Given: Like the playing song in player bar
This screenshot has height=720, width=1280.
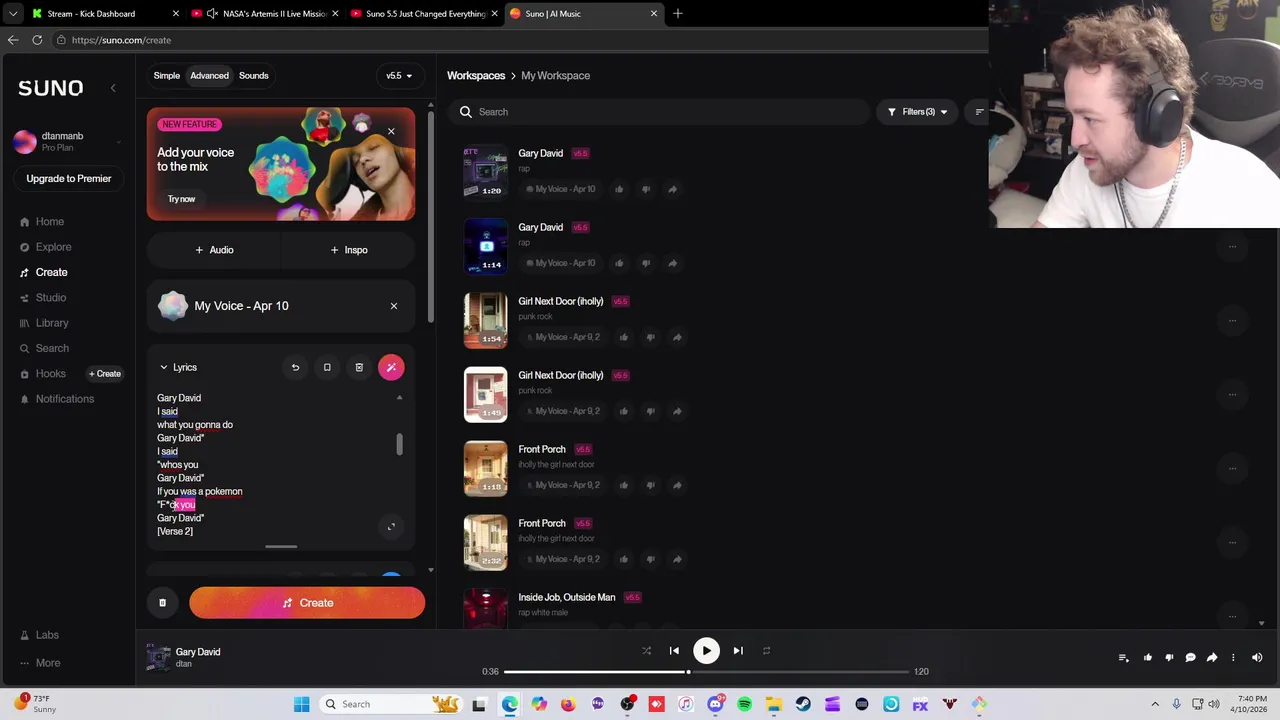Looking at the screenshot, I should 1148,657.
